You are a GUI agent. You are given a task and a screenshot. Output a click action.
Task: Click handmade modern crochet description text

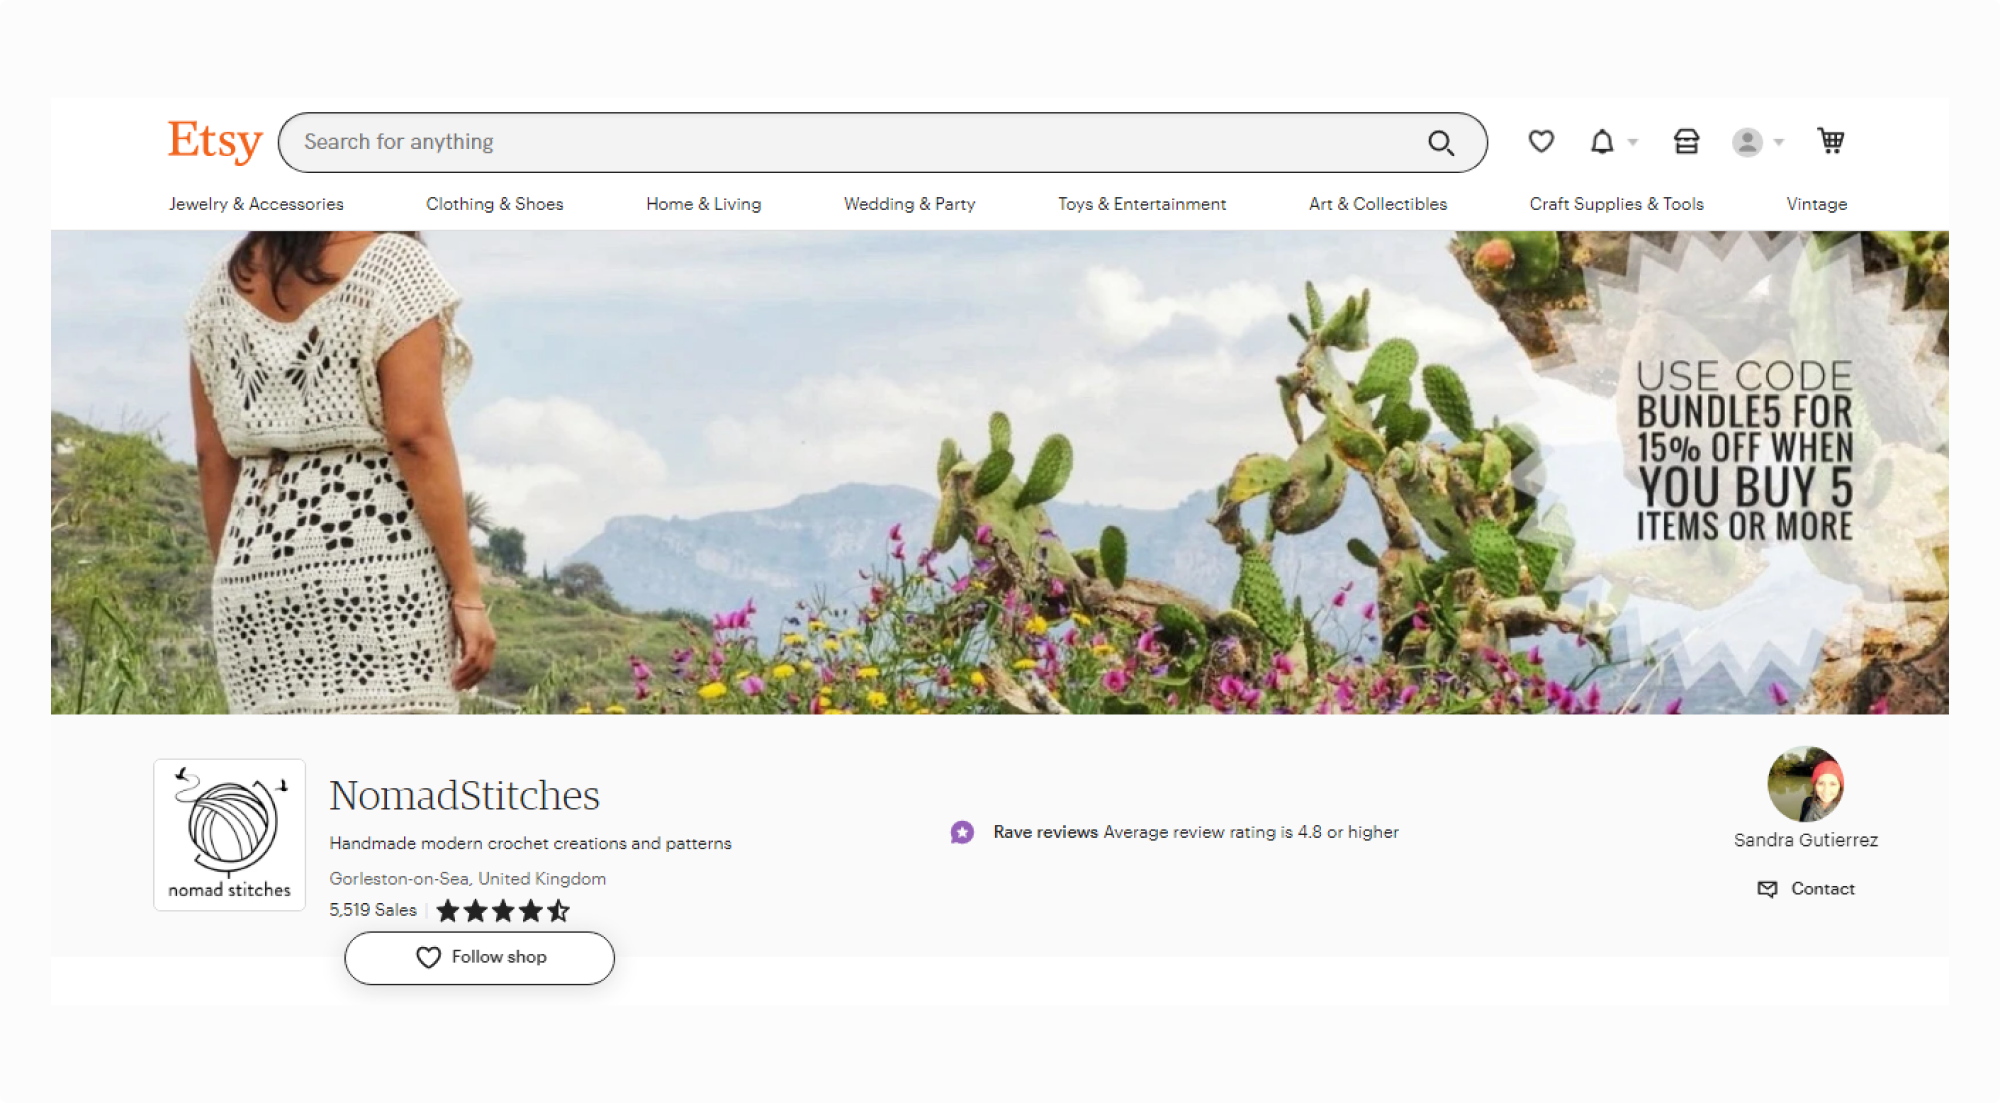[530, 844]
